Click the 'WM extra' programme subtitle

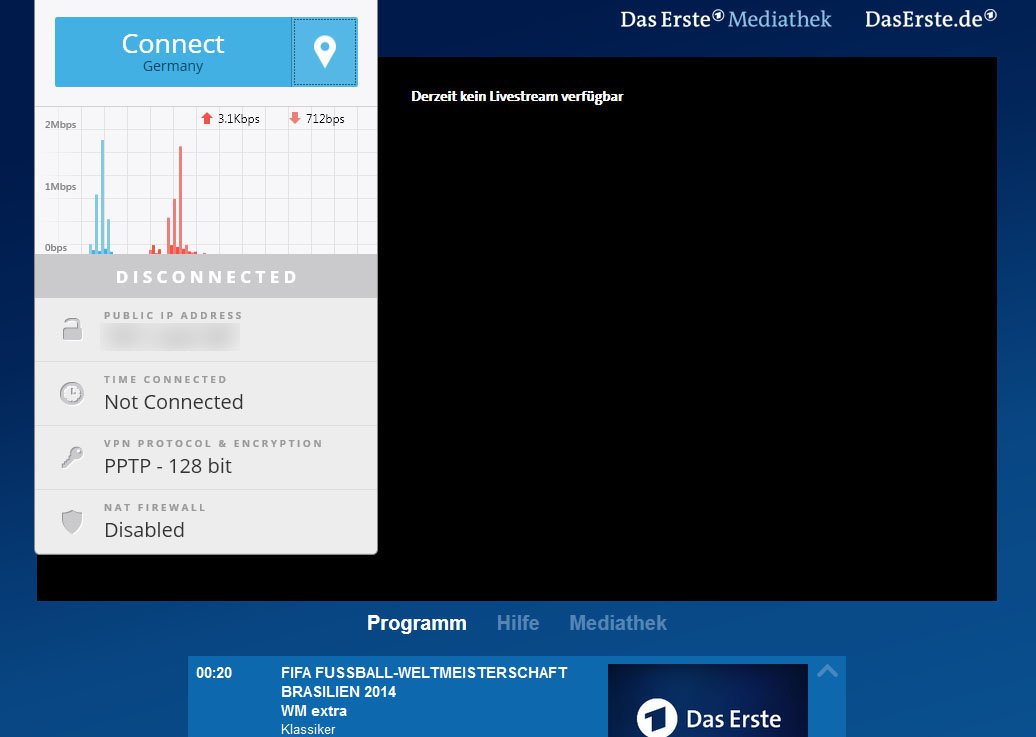coord(314,711)
